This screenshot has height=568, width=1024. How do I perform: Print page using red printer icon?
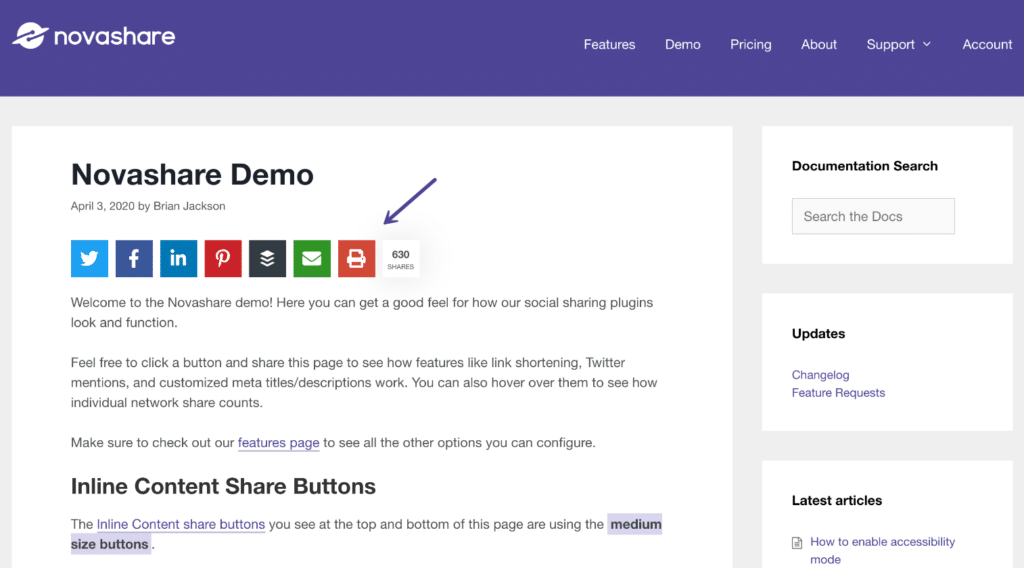coord(357,259)
